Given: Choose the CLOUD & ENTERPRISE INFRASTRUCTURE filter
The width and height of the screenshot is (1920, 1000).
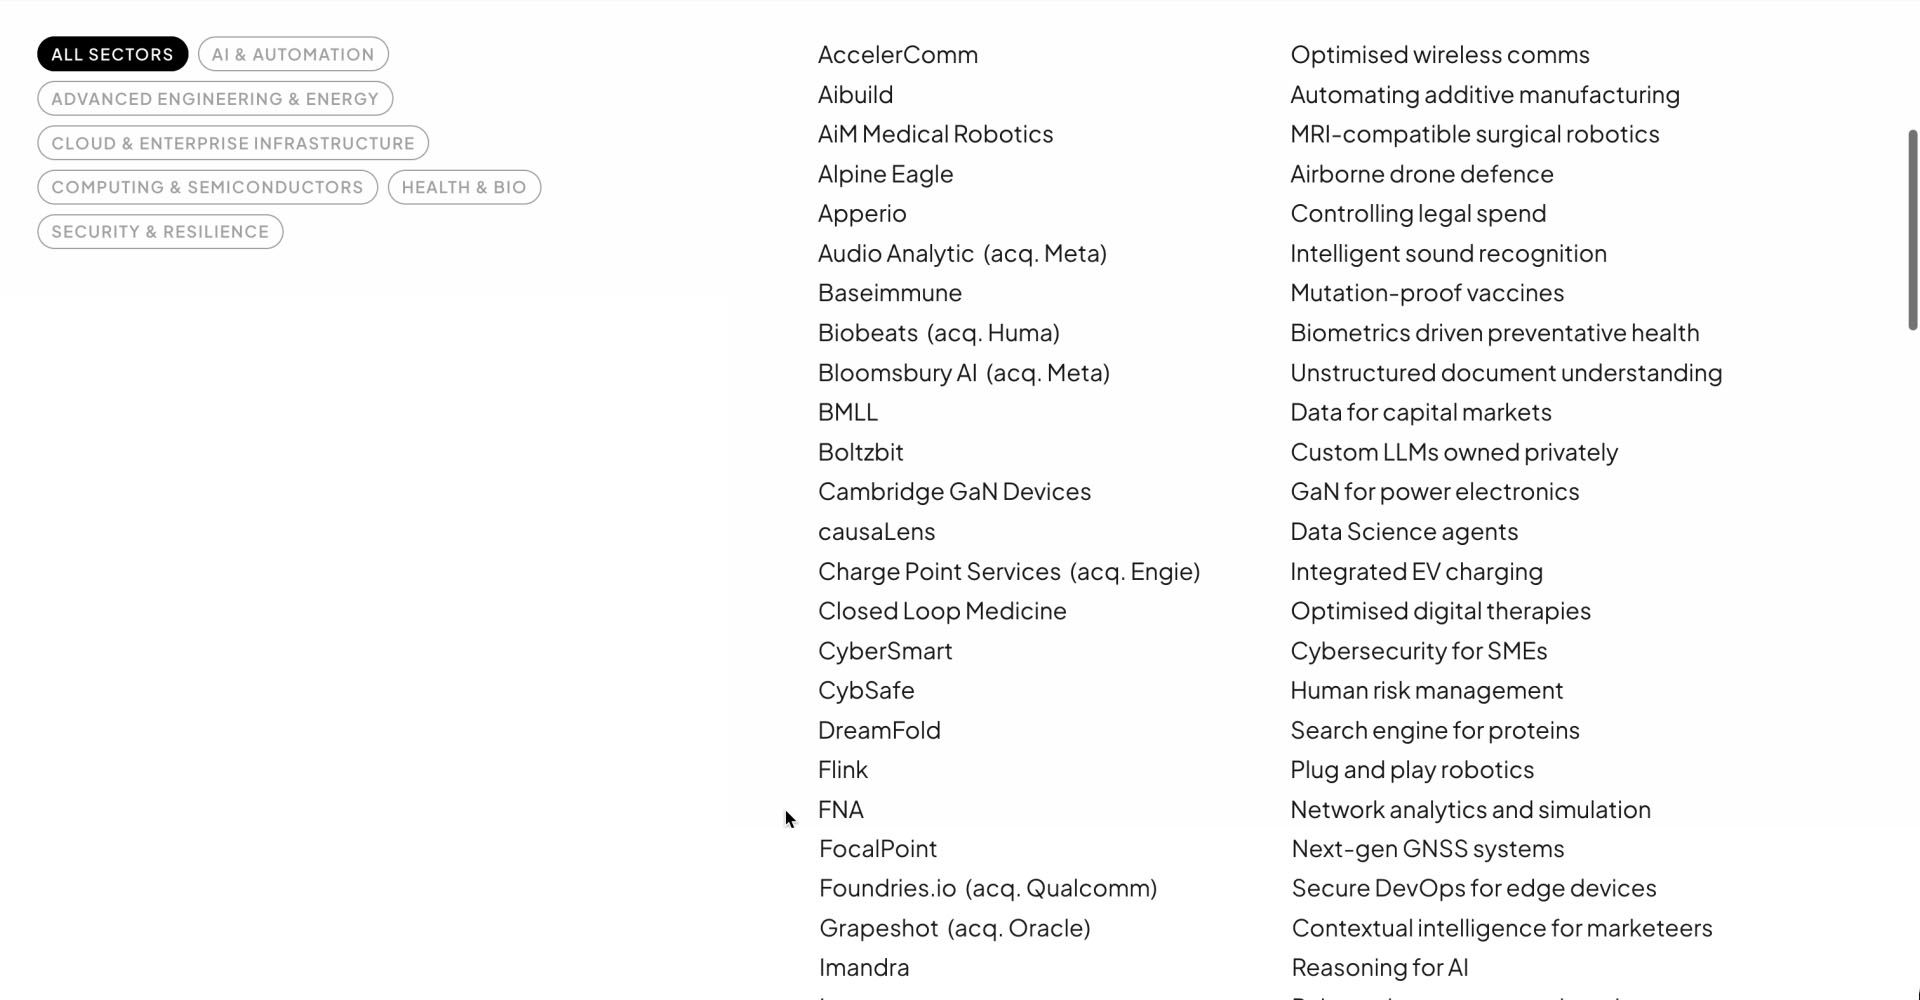Looking at the screenshot, I should pyautogui.click(x=232, y=142).
